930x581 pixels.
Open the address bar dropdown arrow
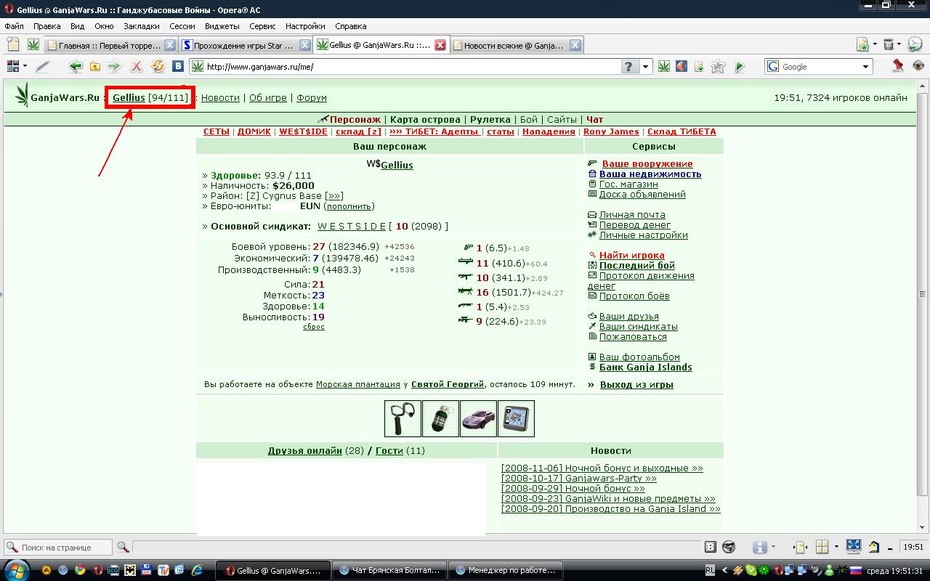(x=646, y=66)
